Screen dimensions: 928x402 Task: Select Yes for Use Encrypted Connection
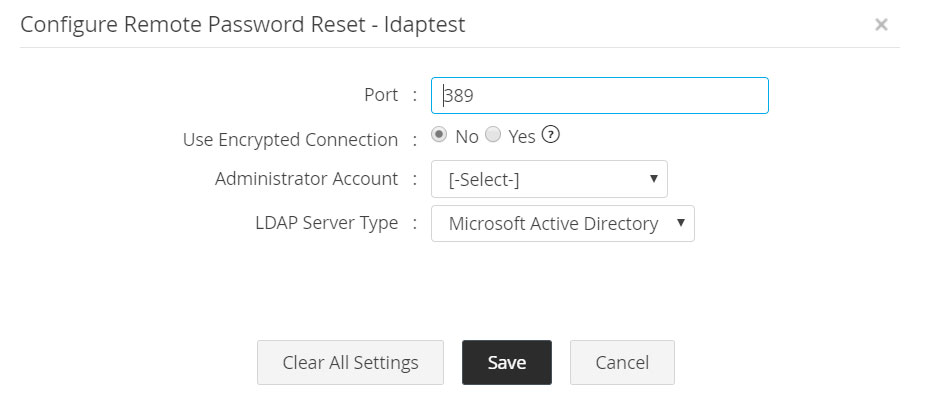[x=493, y=135]
